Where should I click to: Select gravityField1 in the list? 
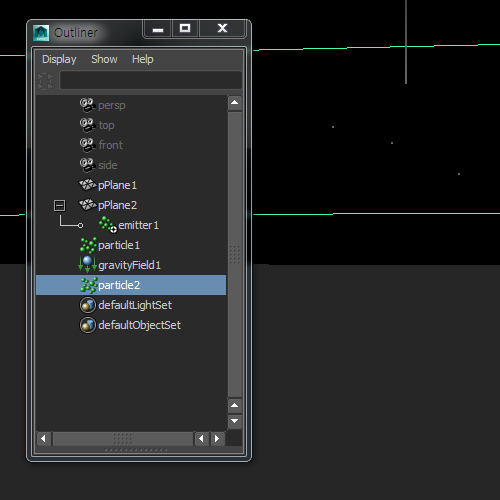[x=129, y=265]
